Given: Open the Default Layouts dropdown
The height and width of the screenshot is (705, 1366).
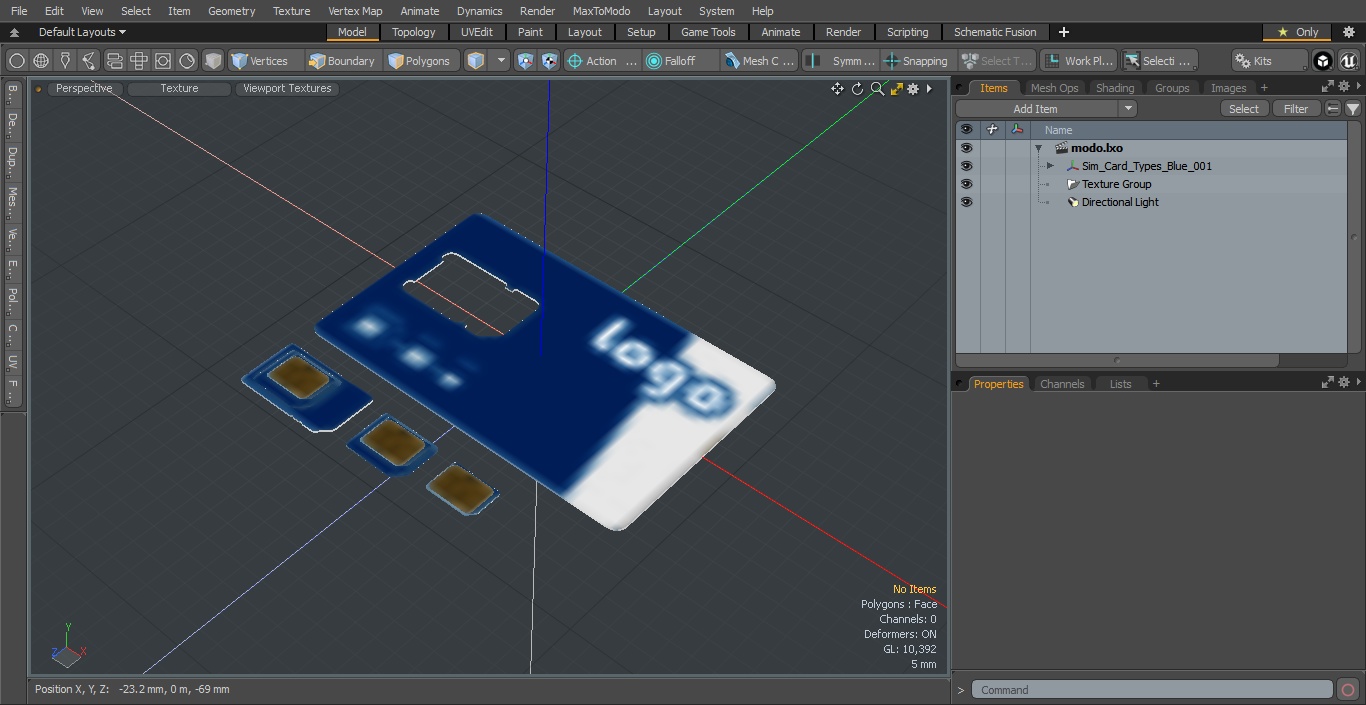Looking at the screenshot, I should tap(82, 32).
